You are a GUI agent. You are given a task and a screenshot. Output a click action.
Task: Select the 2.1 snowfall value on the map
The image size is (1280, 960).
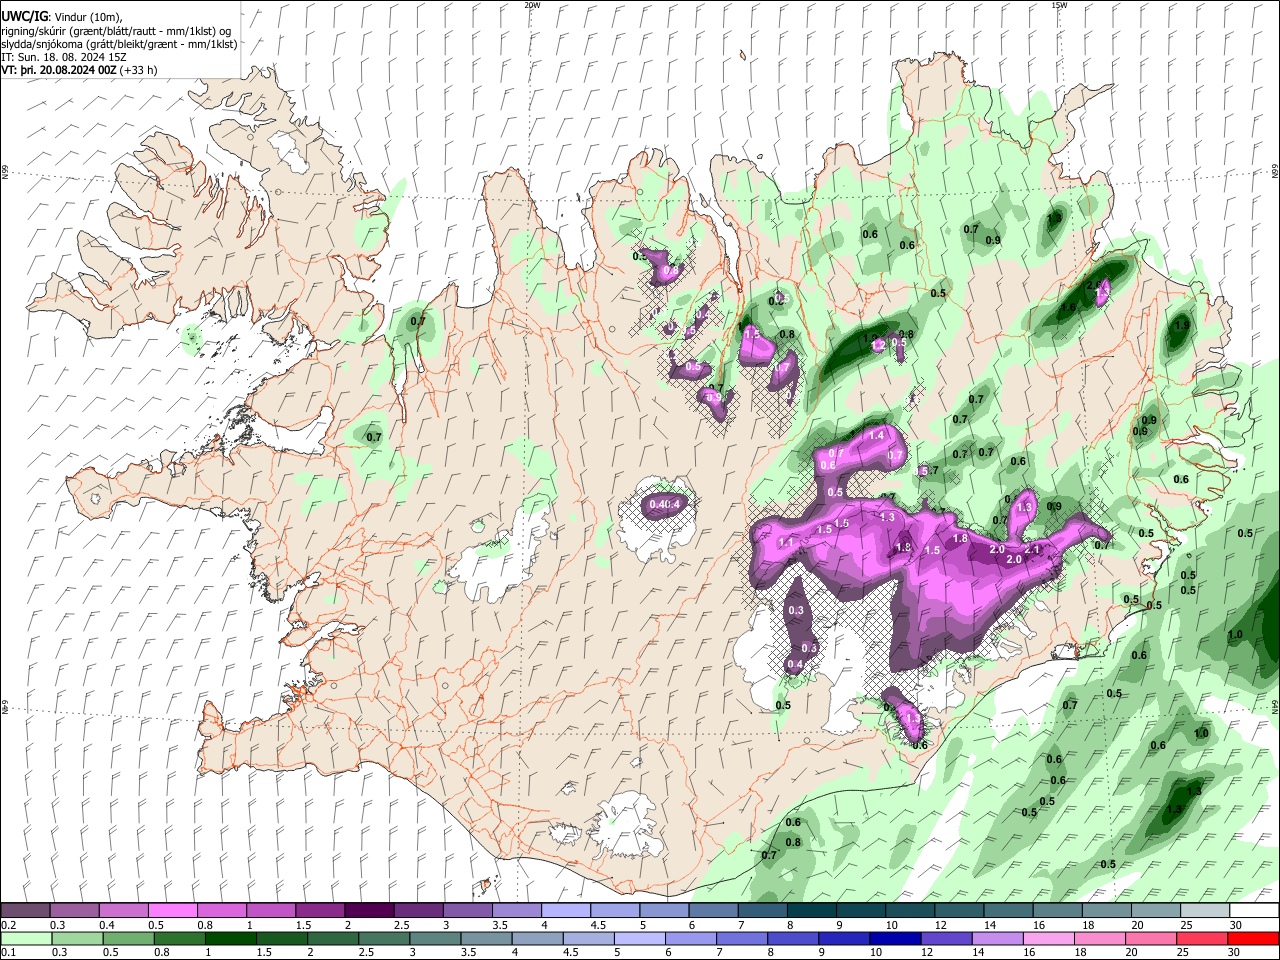pos(1033,550)
